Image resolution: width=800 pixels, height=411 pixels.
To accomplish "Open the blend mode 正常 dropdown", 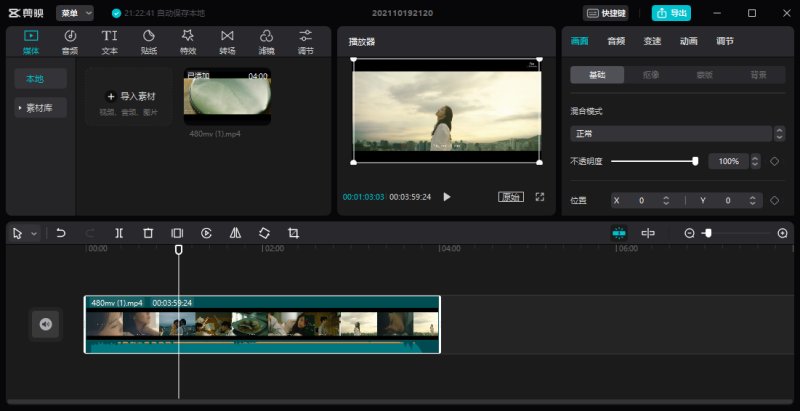I will point(678,134).
